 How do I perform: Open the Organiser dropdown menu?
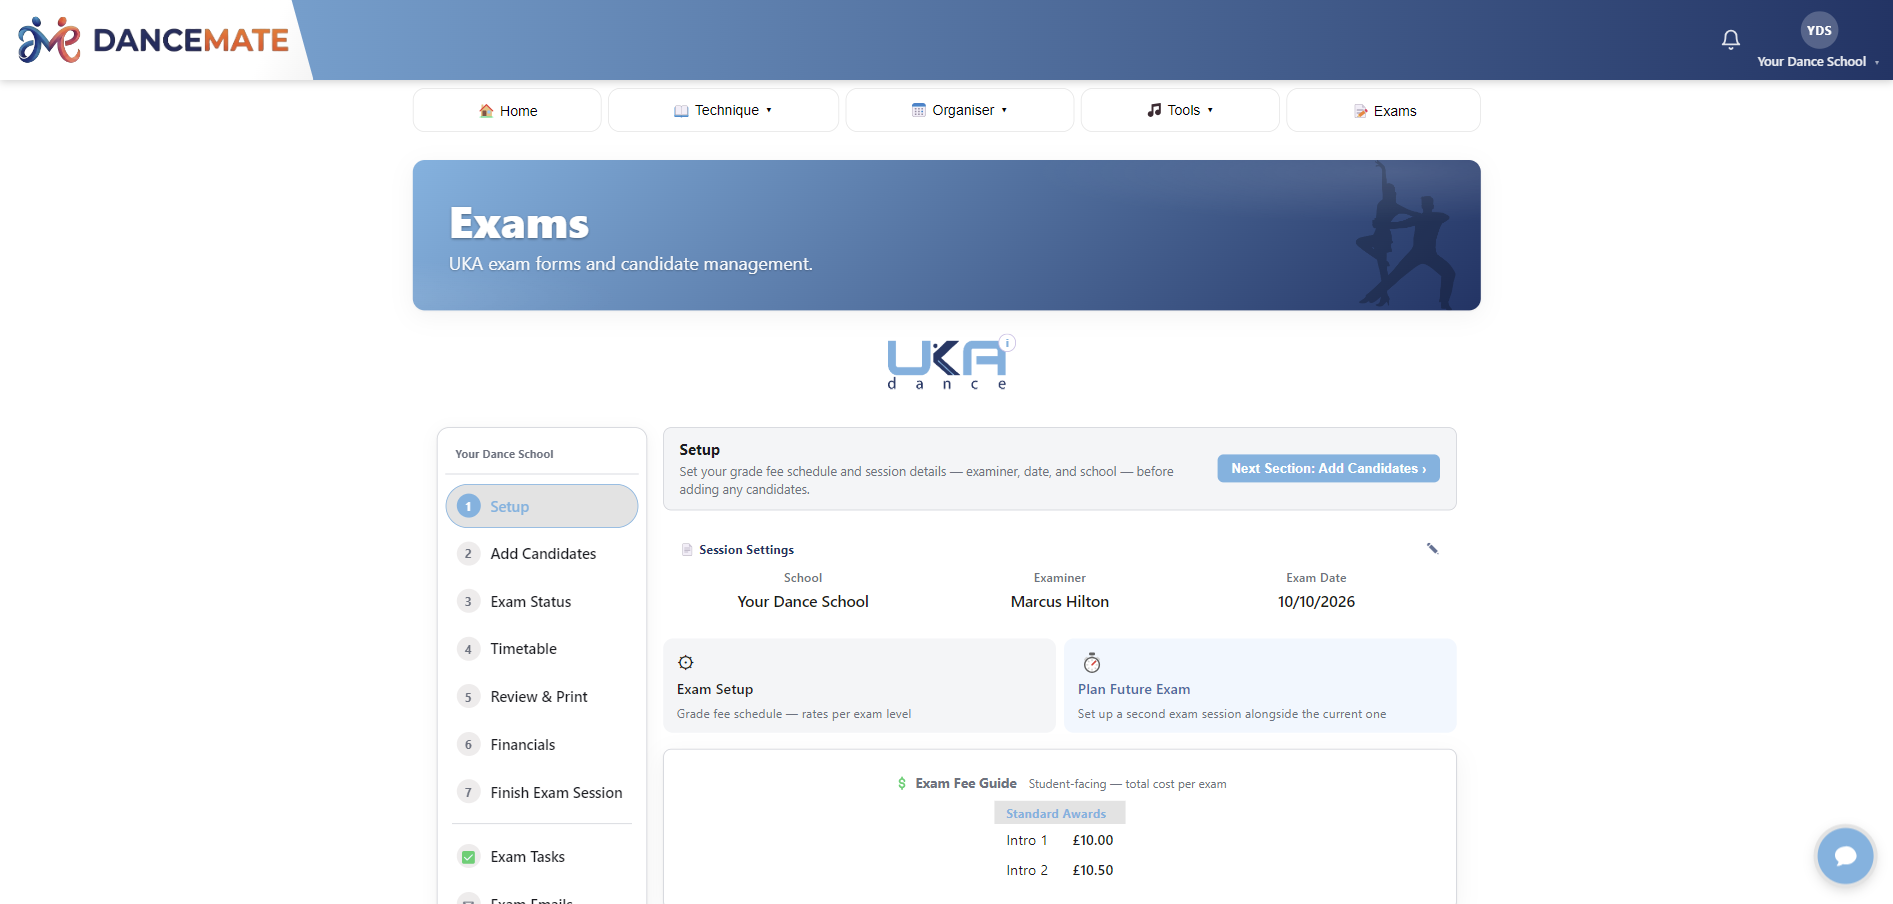[x=959, y=110]
